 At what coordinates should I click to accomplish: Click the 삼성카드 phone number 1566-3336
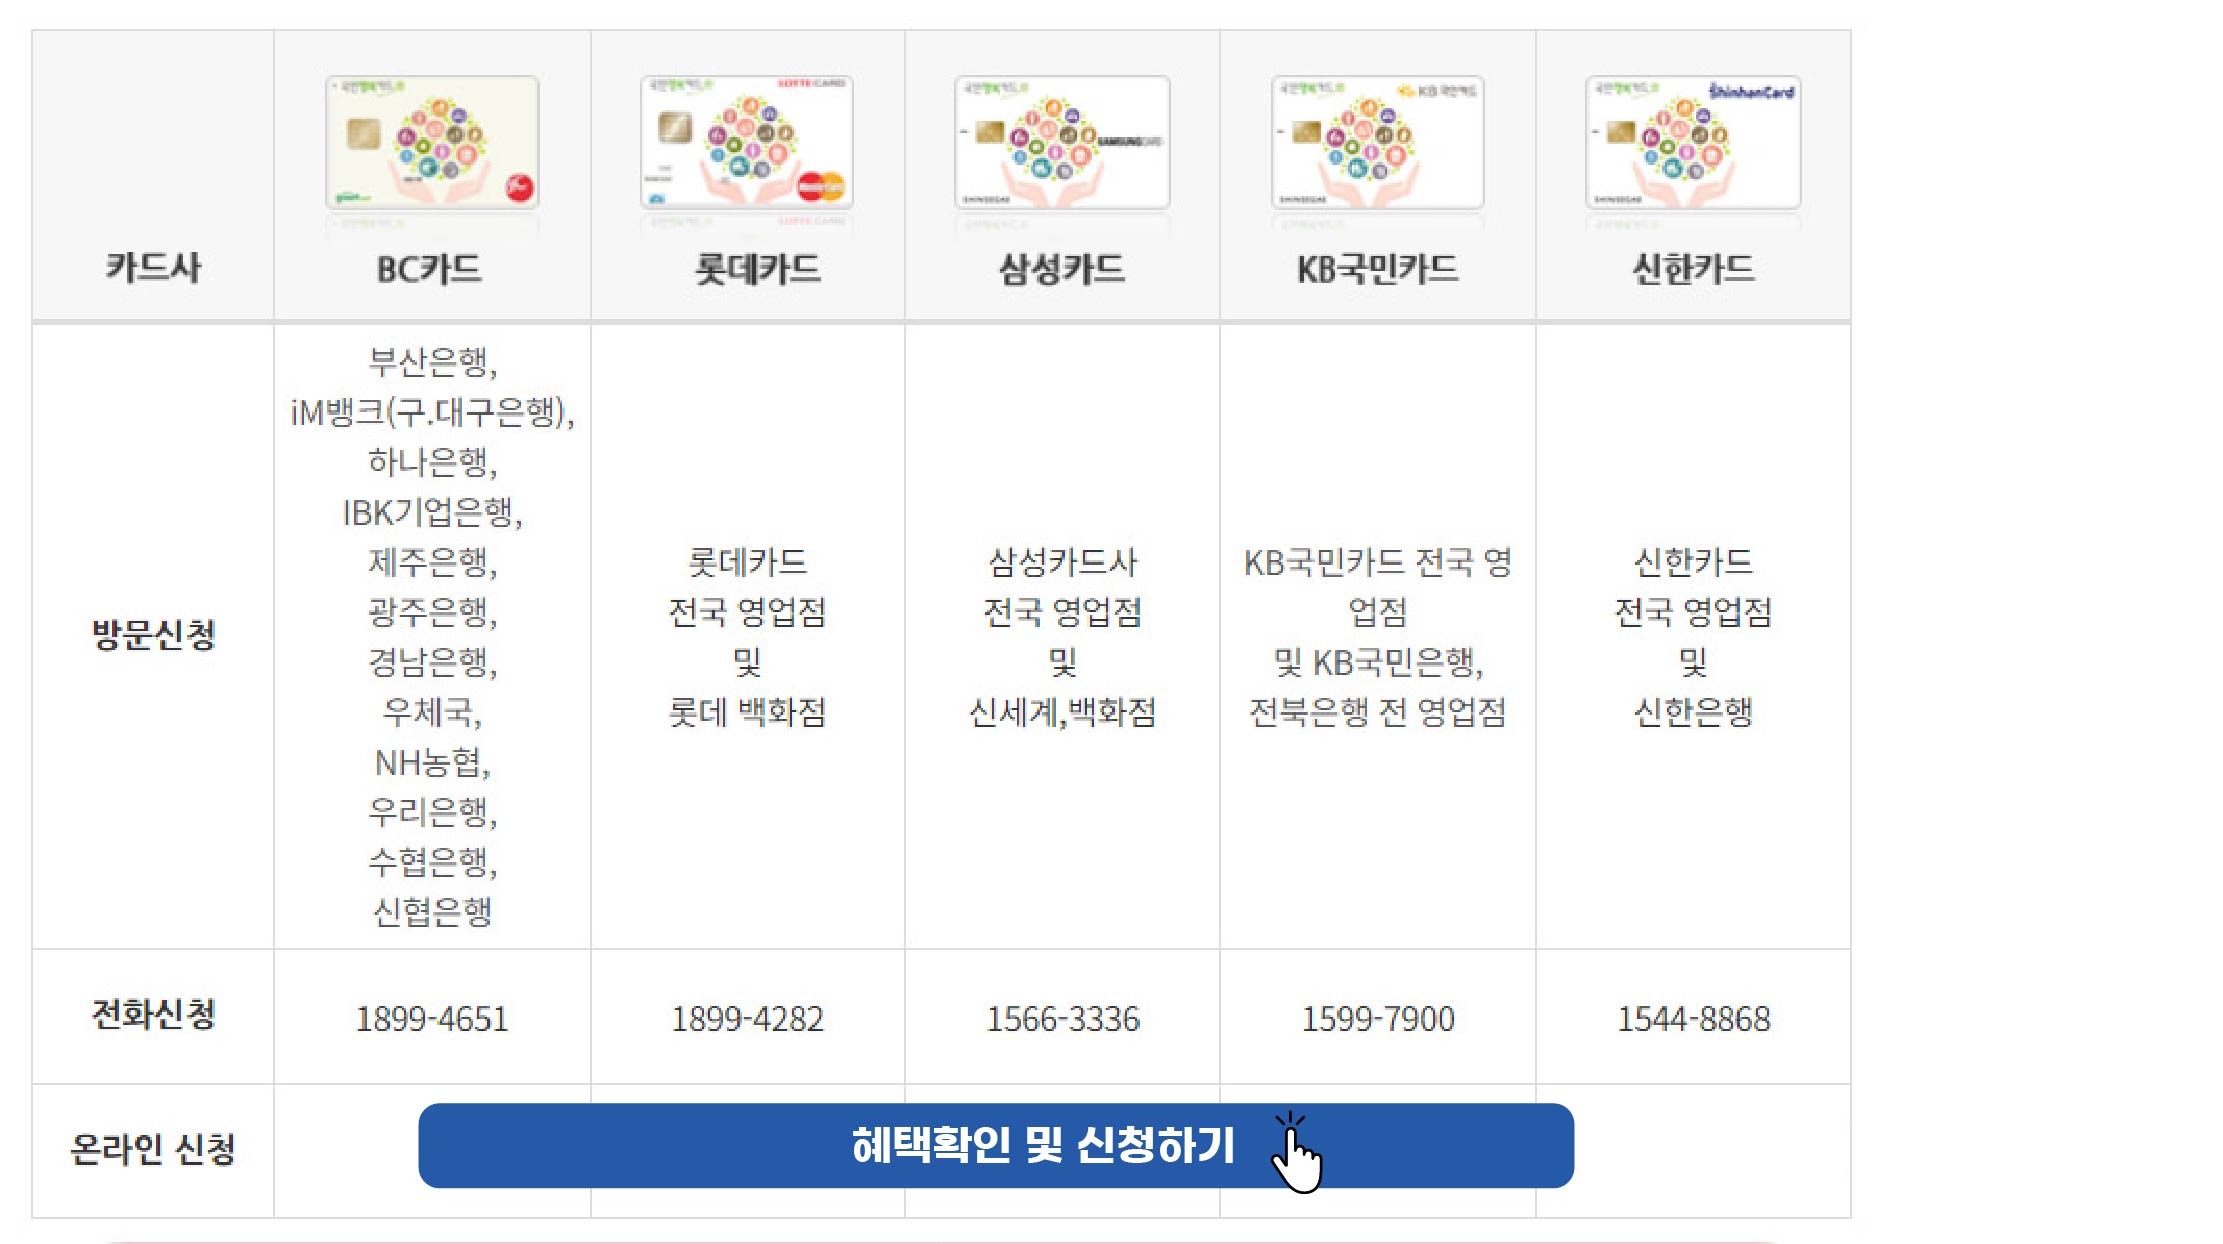[x=1062, y=1019]
